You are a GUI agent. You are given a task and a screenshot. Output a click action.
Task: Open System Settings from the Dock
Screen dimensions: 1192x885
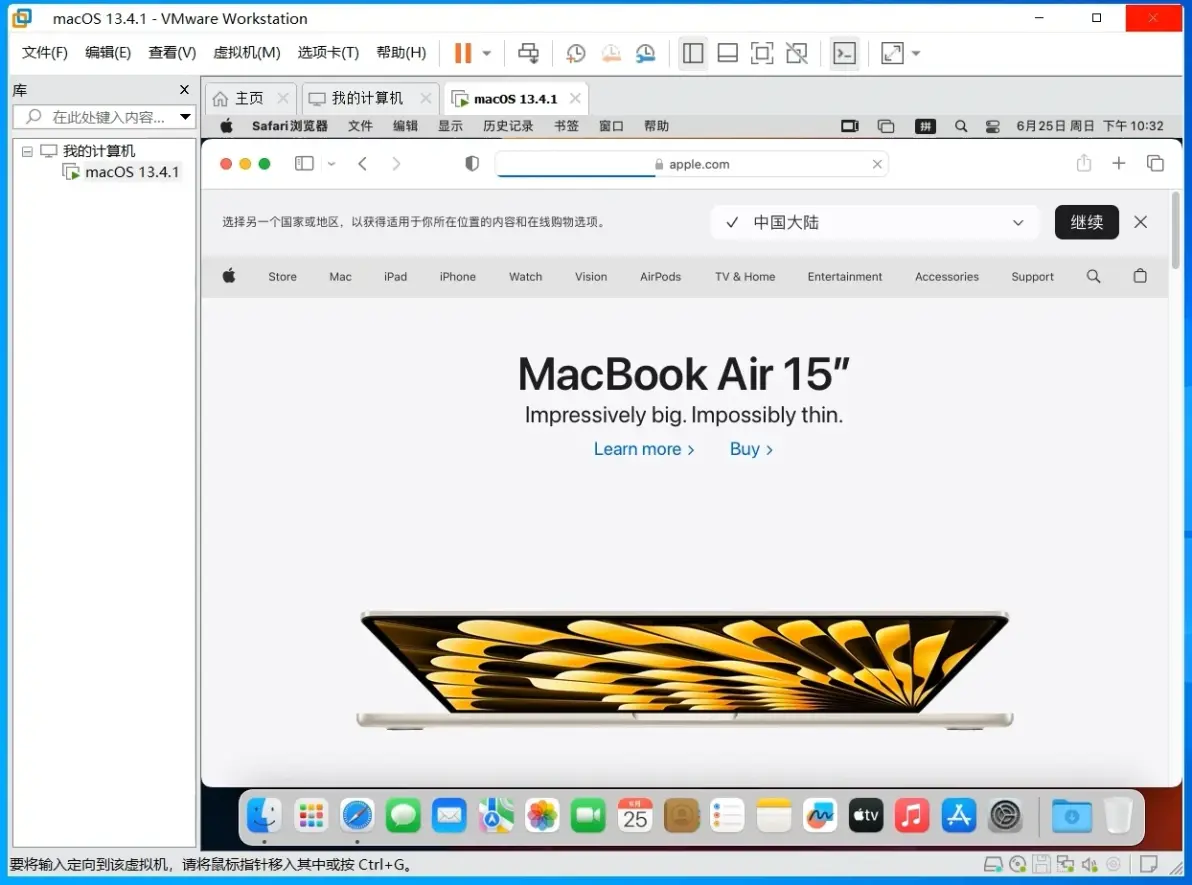point(1005,817)
